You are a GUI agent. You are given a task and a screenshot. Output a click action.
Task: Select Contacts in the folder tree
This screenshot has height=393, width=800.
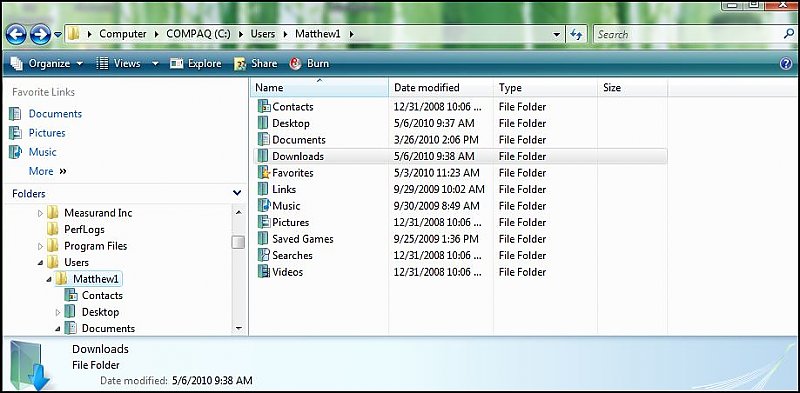tap(102, 296)
